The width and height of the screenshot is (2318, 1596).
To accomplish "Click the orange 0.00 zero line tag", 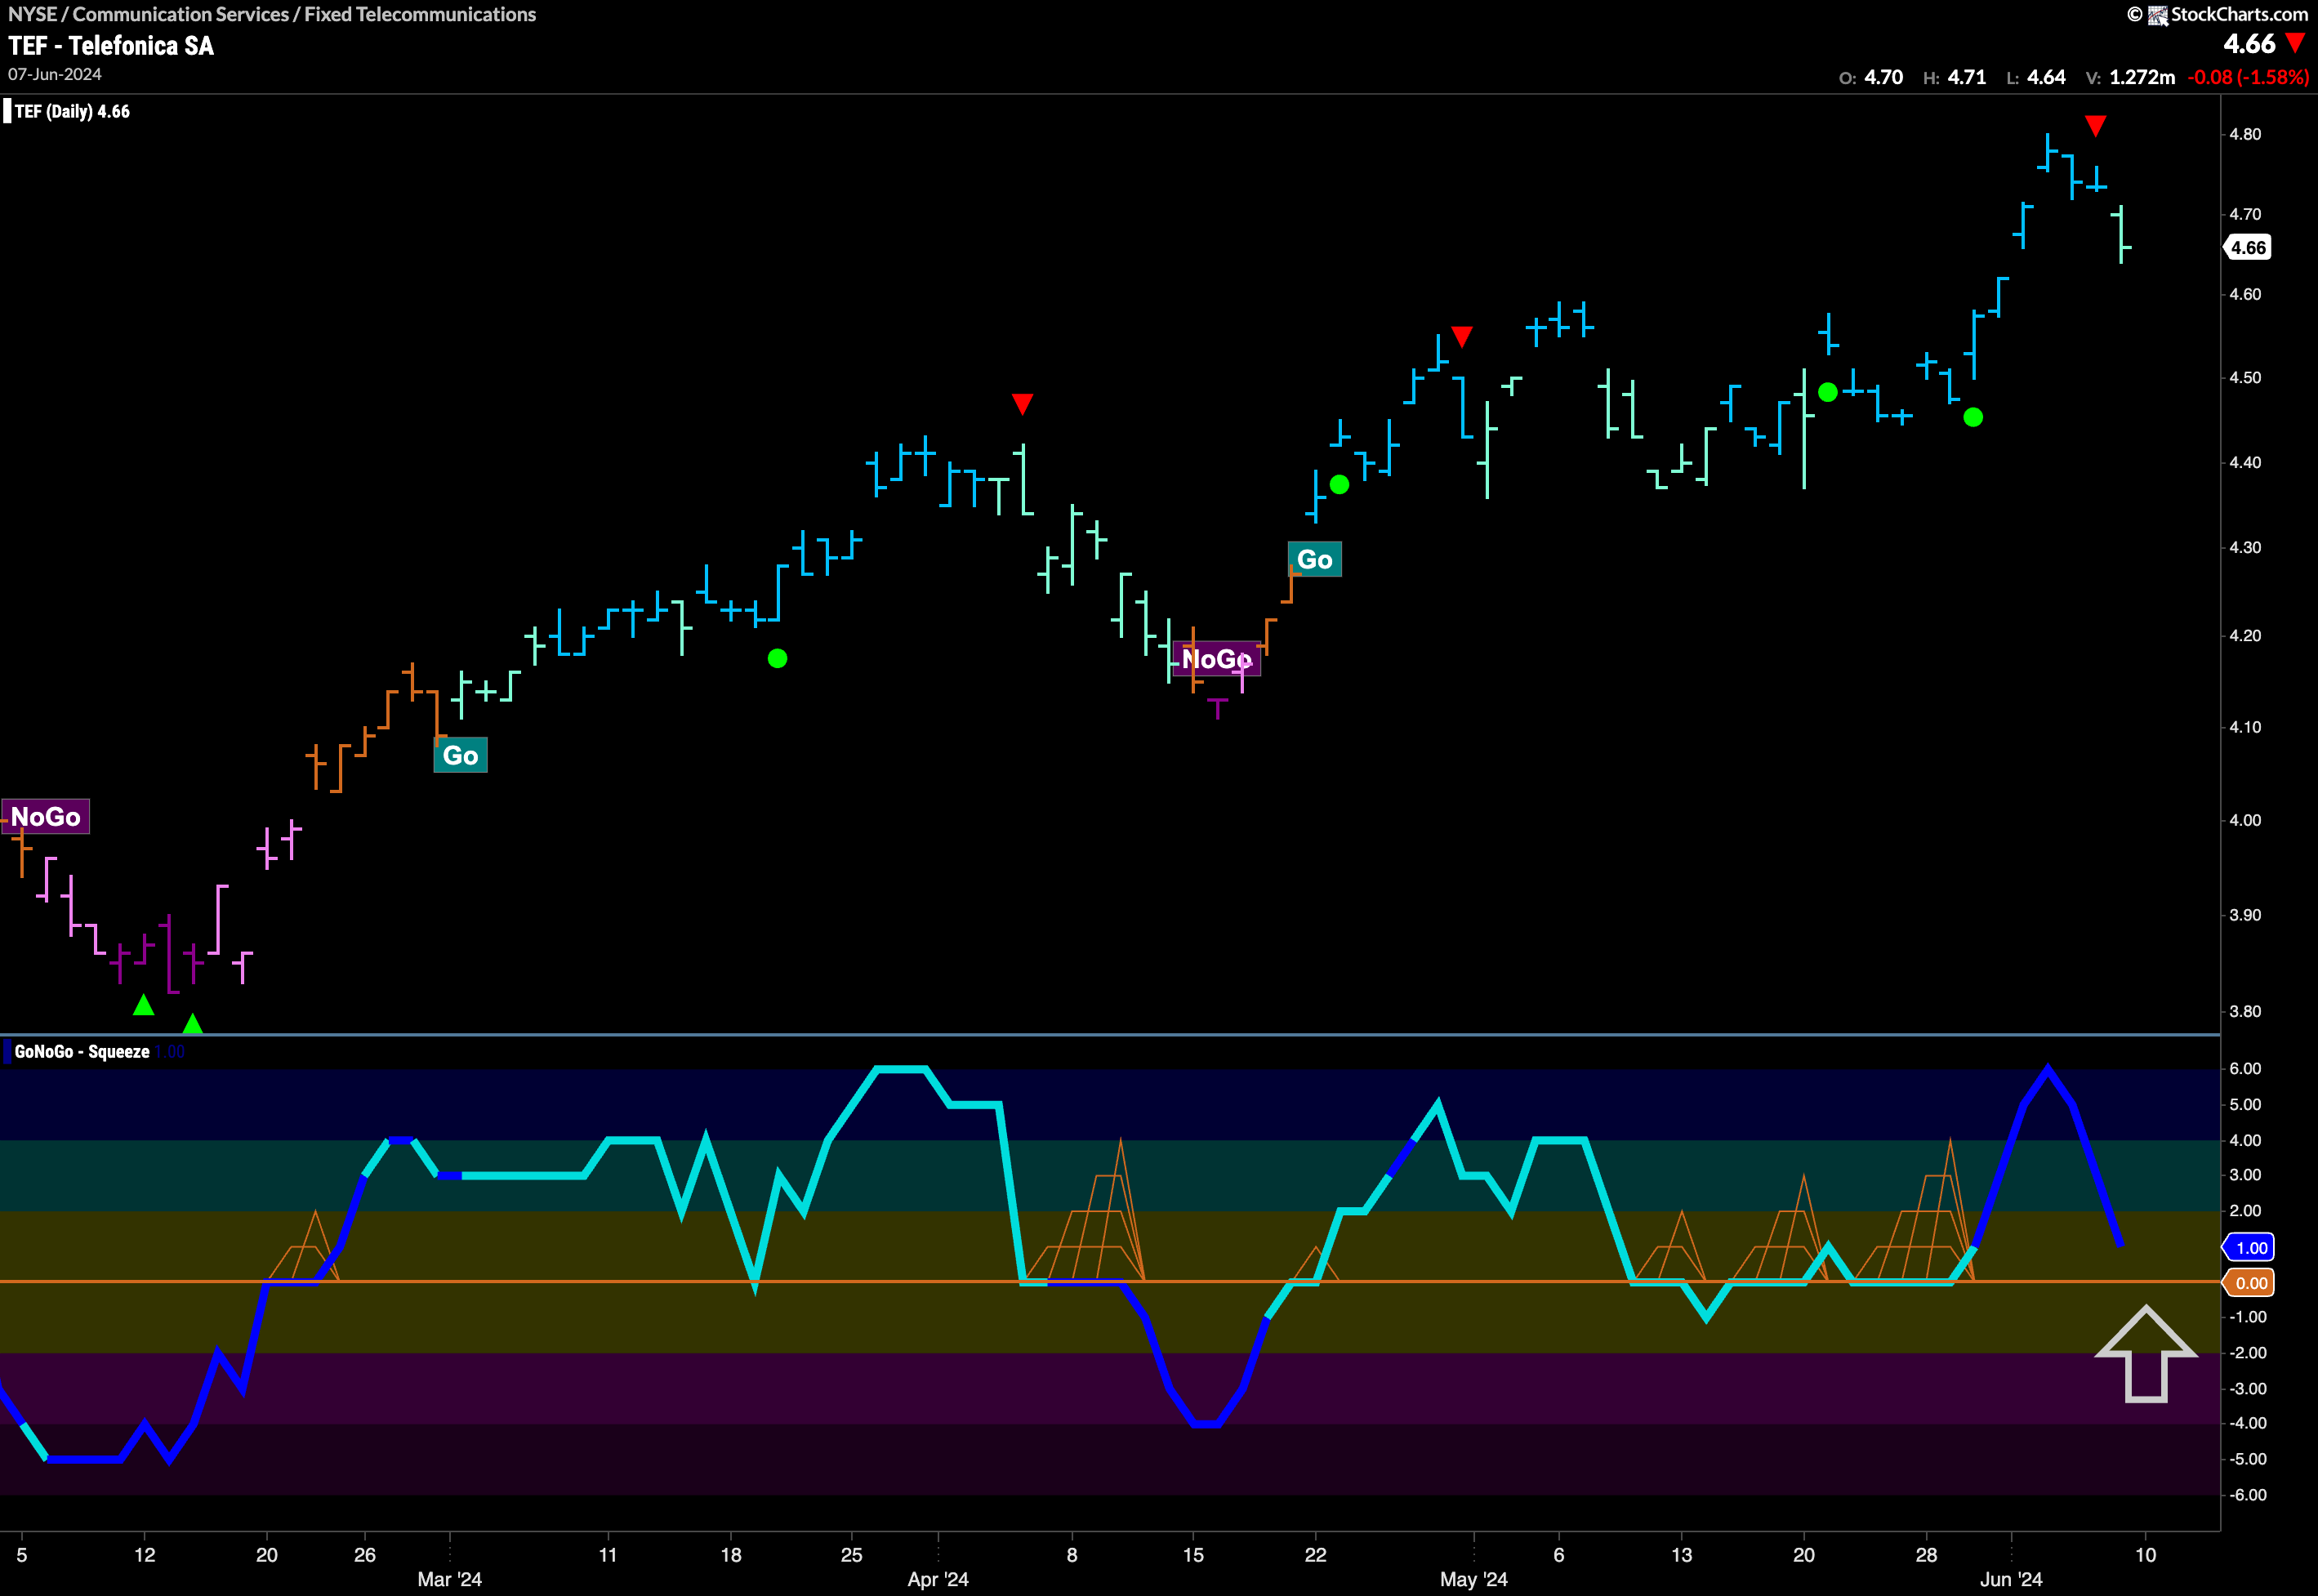I will [2248, 1283].
